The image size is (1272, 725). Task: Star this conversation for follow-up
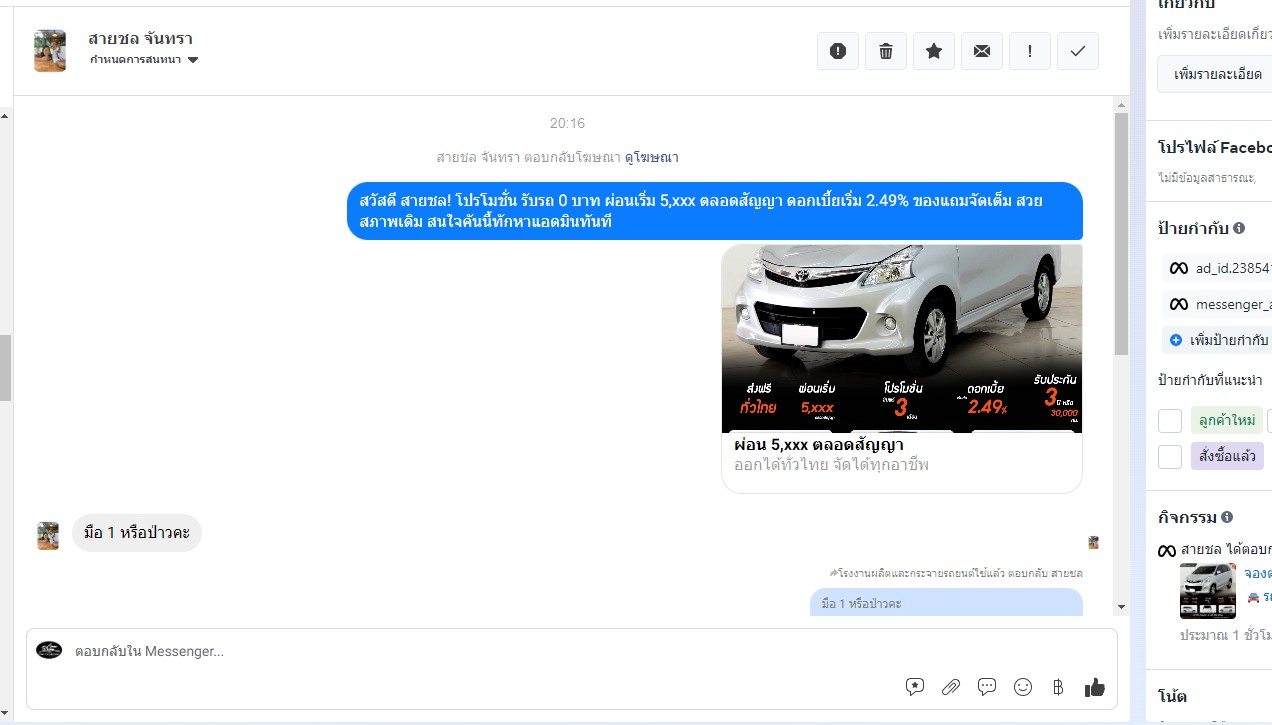934,51
